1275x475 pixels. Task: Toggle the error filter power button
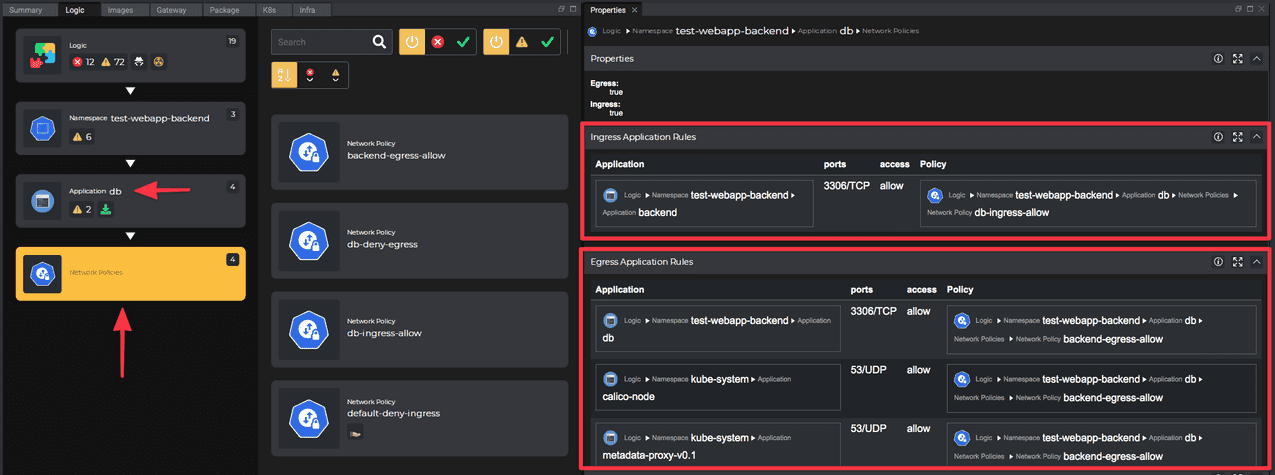coord(411,42)
